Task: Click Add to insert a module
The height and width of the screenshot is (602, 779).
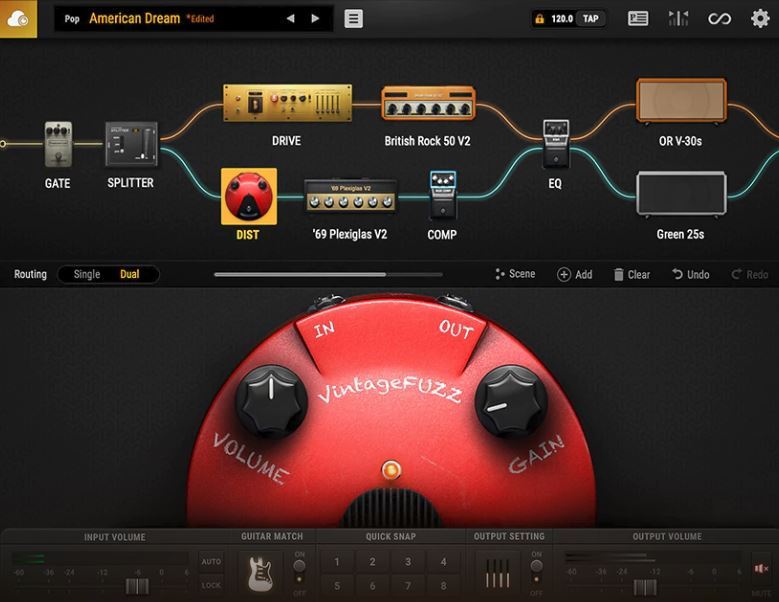Action: [575, 274]
